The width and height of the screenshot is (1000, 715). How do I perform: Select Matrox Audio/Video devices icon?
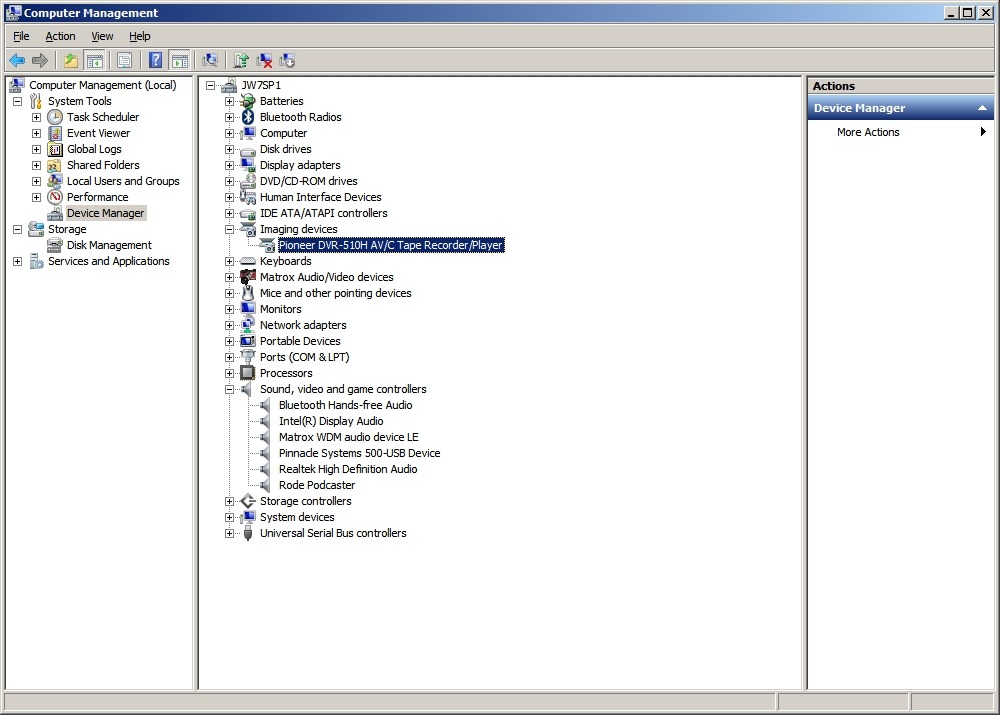(248, 277)
